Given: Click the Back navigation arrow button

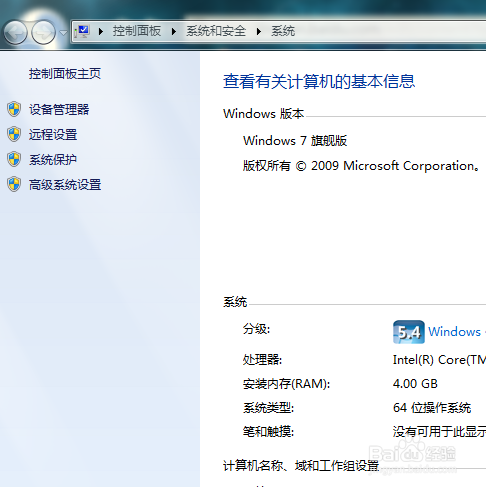Looking at the screenshot, I should (15, 32).
